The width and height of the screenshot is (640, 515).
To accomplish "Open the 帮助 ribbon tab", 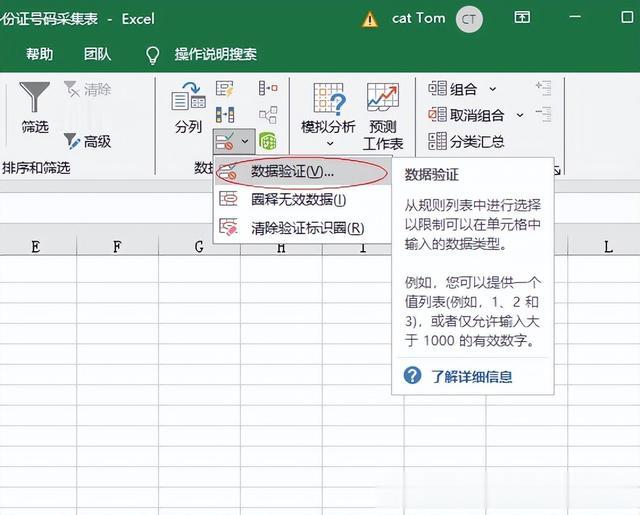I will tap(40, 54).
